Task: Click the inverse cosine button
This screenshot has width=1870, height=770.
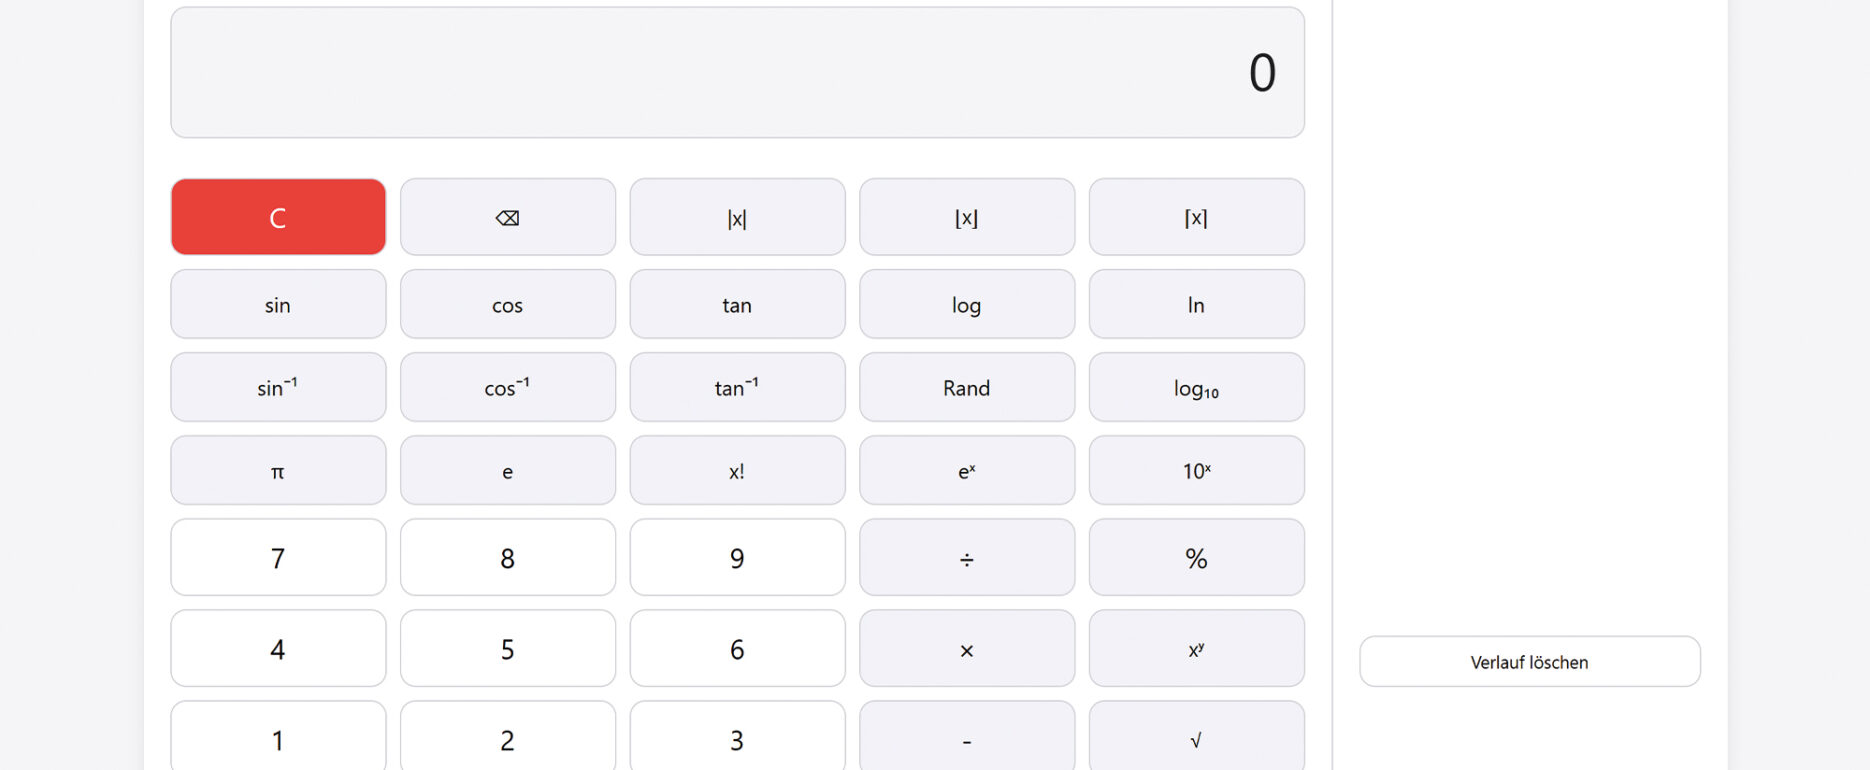Action: click(507, 388)
